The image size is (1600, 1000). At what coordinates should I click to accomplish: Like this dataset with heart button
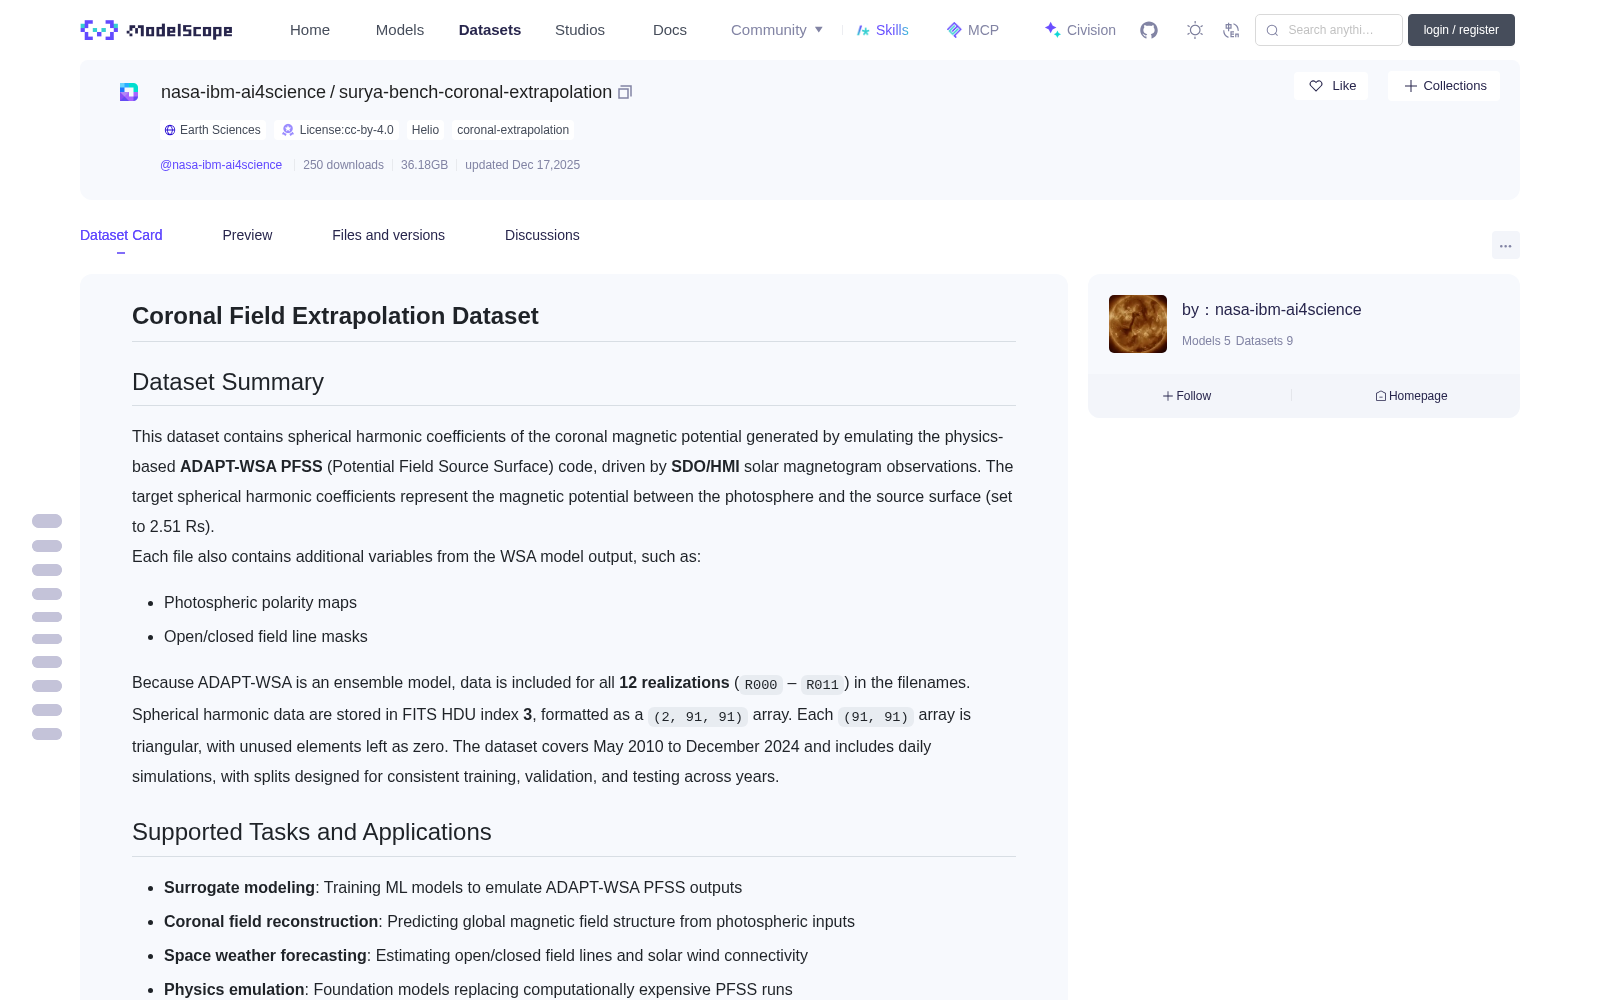(x=1331, y=86)
